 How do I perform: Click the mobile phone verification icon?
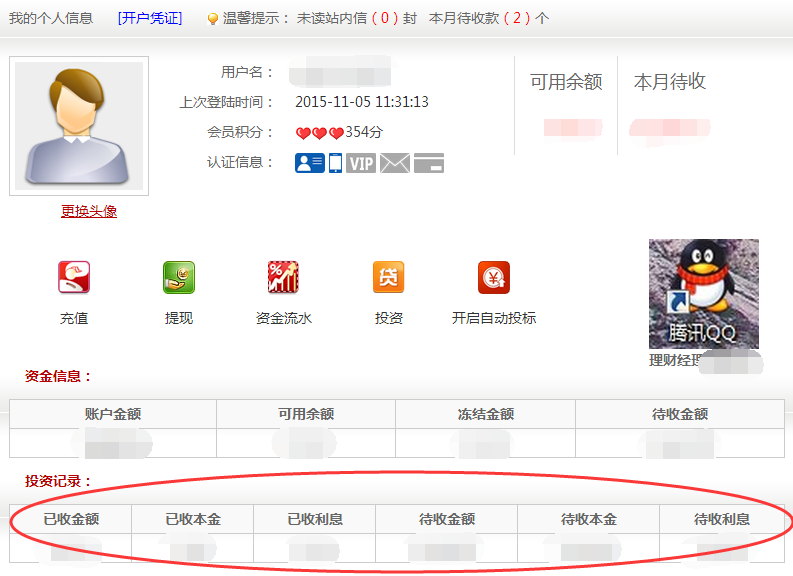tap(336, 163)
